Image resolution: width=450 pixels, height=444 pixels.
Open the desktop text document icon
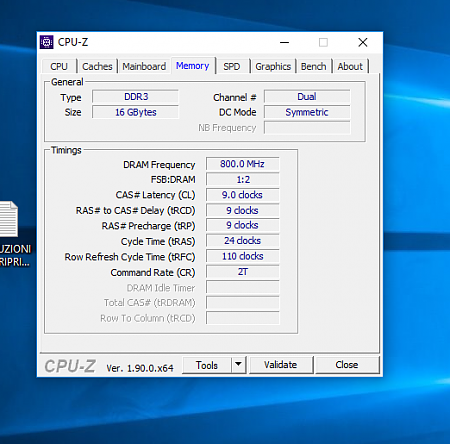[x=9, y=219]
